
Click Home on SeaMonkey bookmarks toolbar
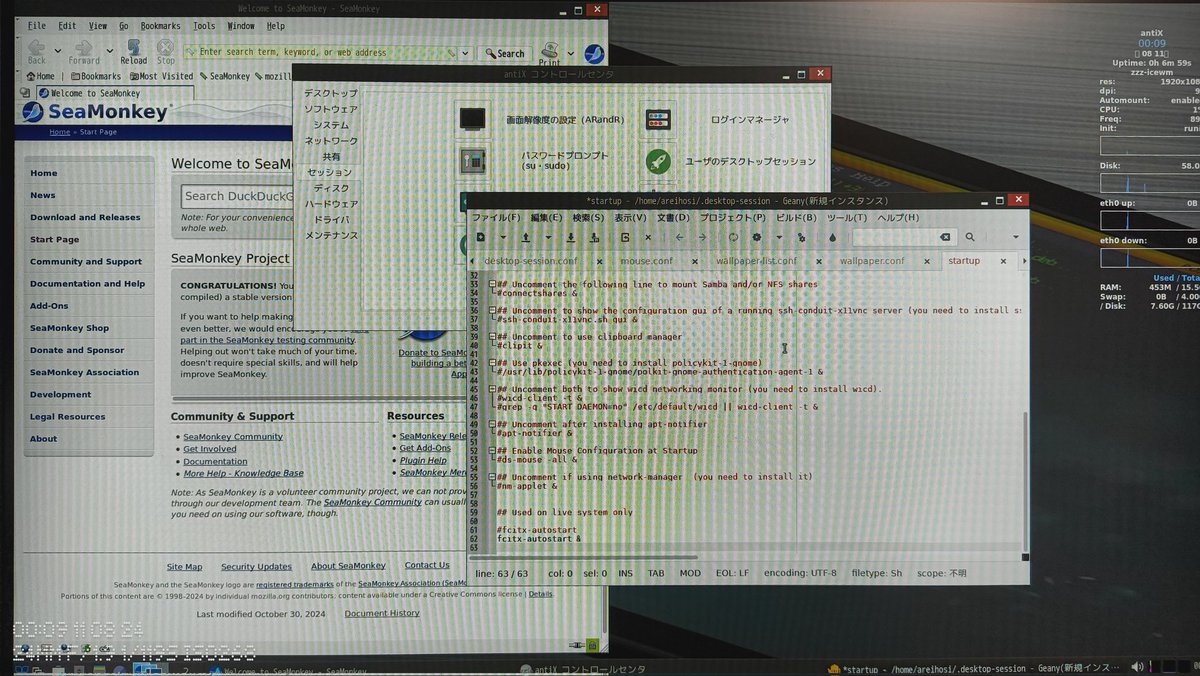(40, 76)
